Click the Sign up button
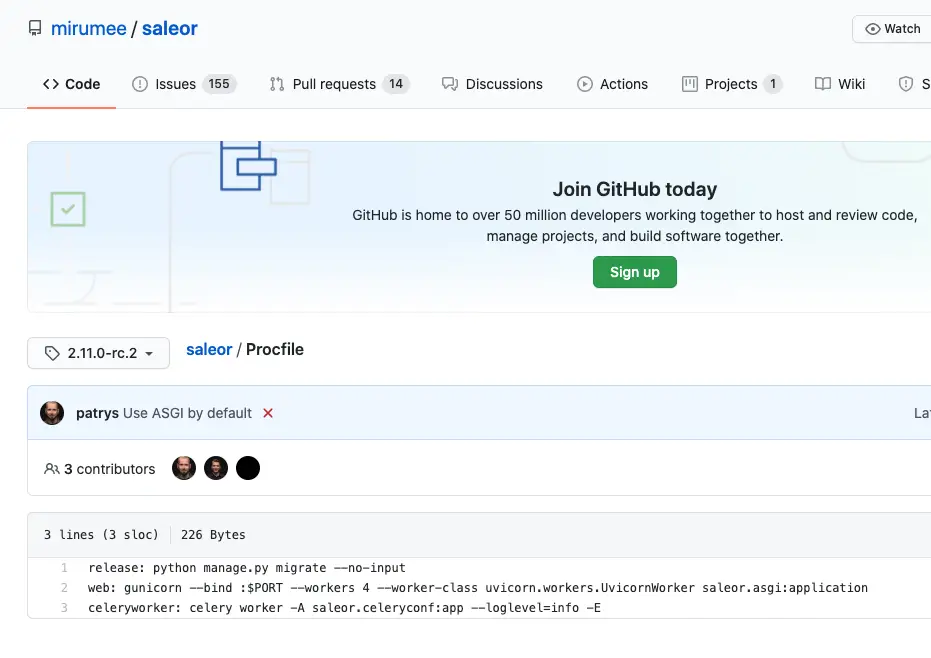 (635, 272)
